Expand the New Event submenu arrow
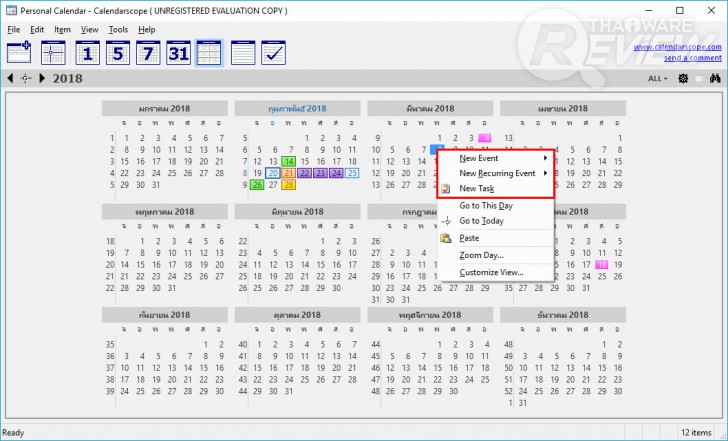 [546, 158]
